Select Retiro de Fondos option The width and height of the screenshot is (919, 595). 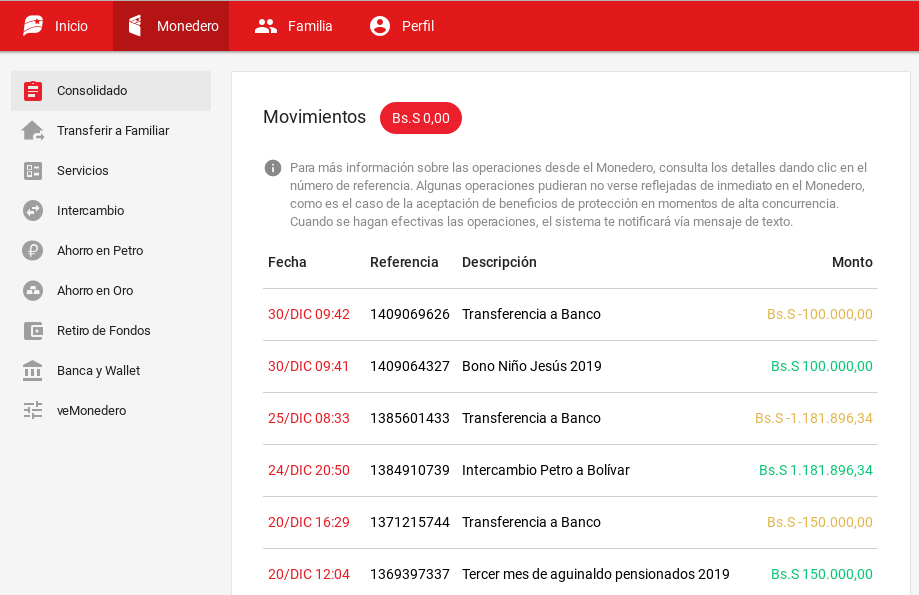pyautogui.click(x=111, y=331)
